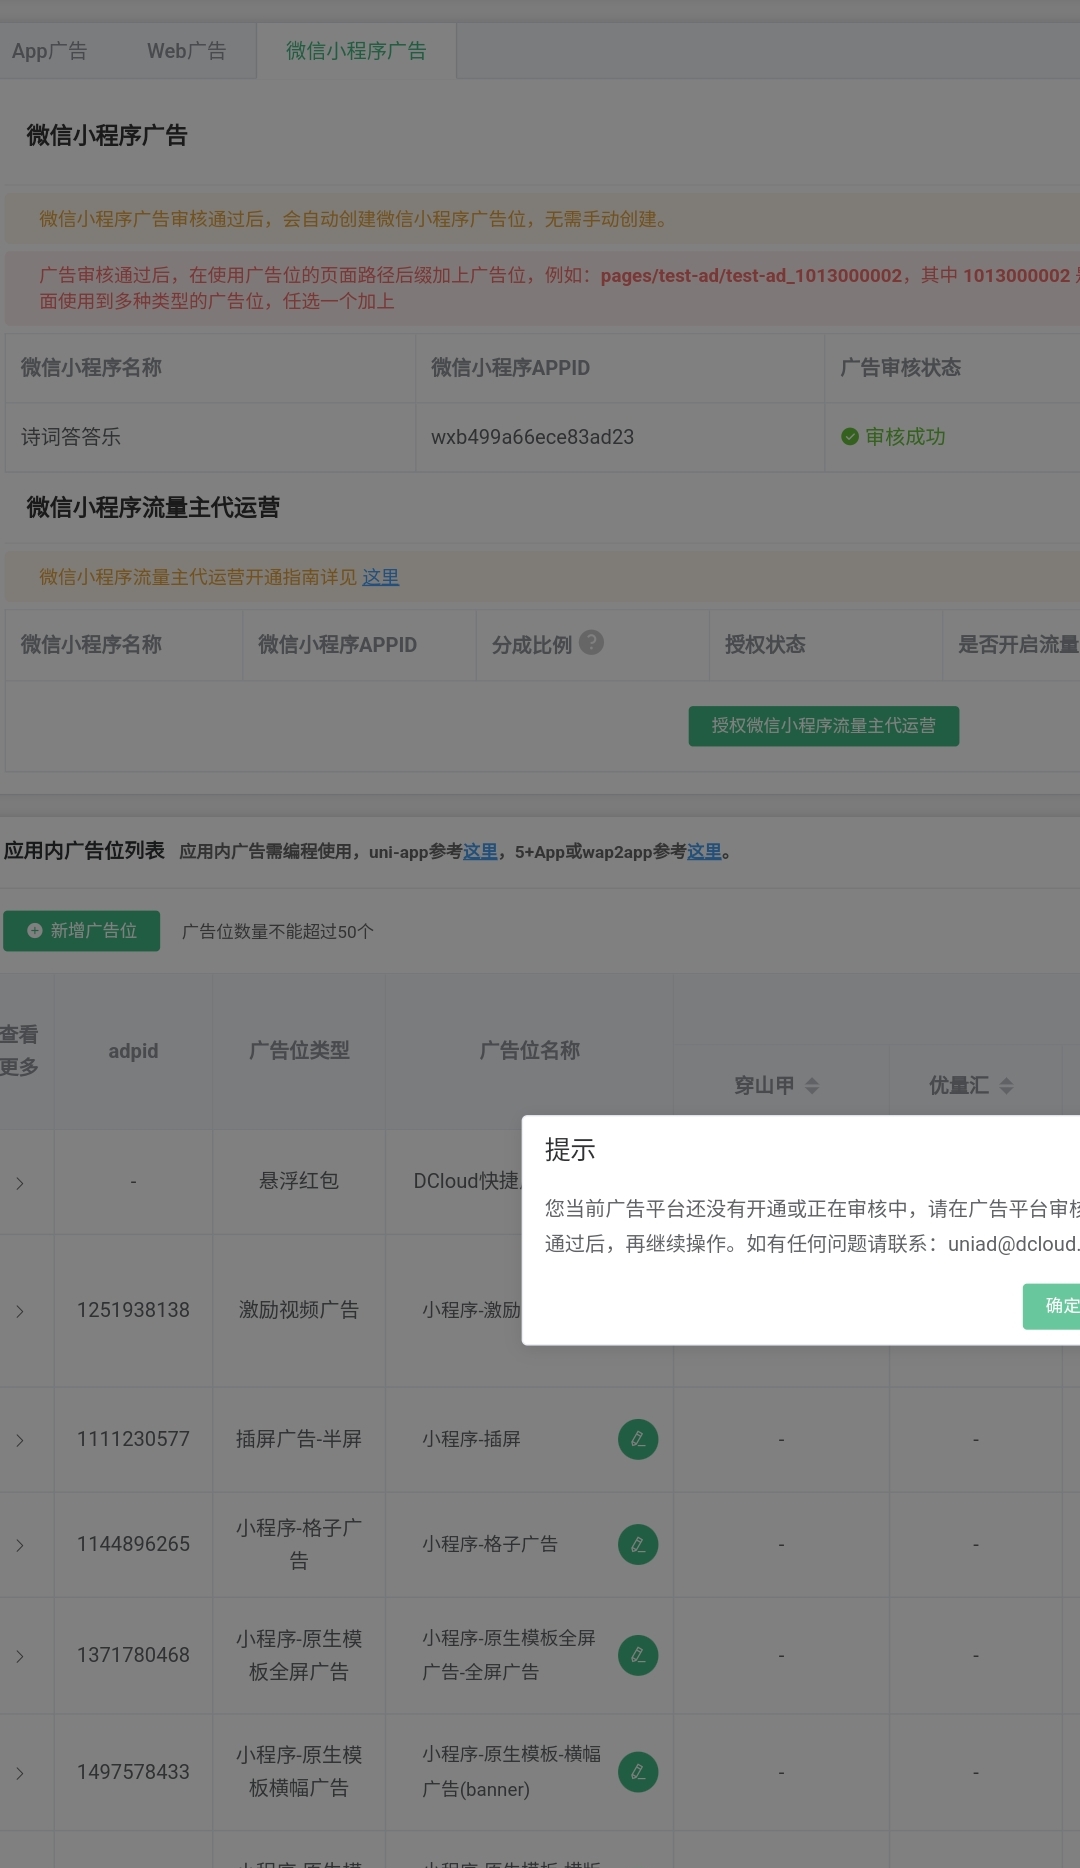Edit the 小程序-原生模板-横幅 banner ad name
The image size is (1080, 1868).
pos(638,1772)
